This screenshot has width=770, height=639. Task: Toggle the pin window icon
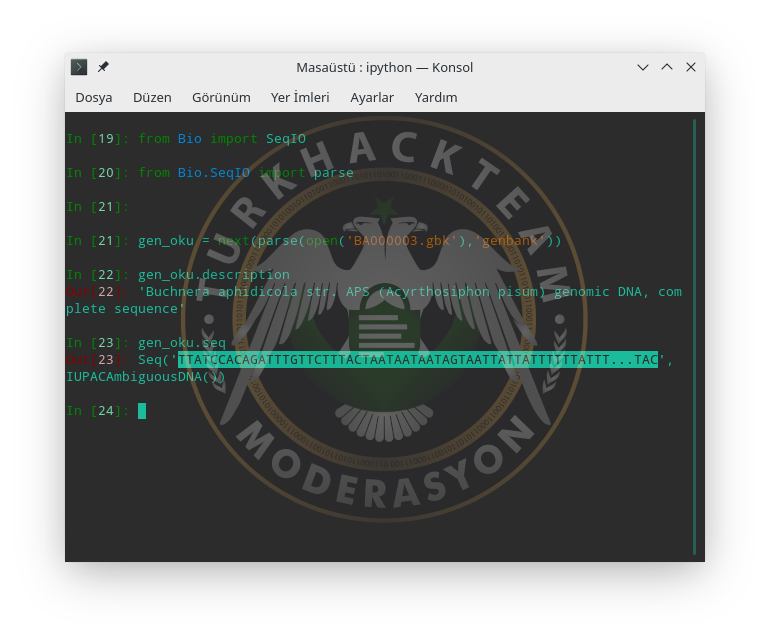pos(103,67)
